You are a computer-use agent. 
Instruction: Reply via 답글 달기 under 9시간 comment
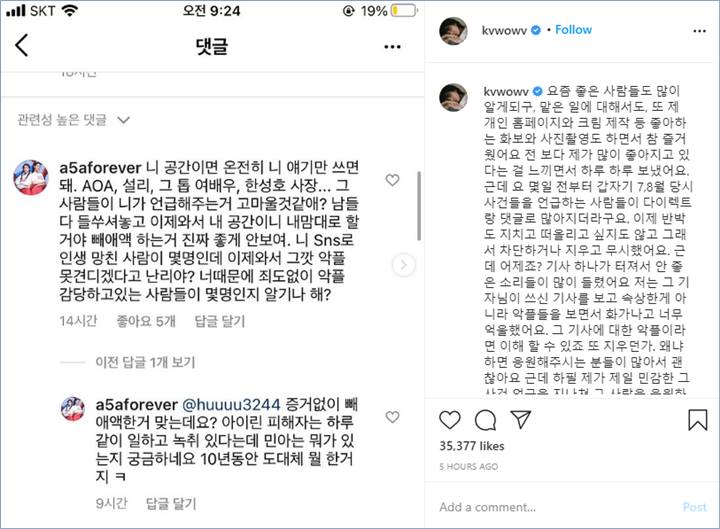pyautogui.click(x=171, y=503)
